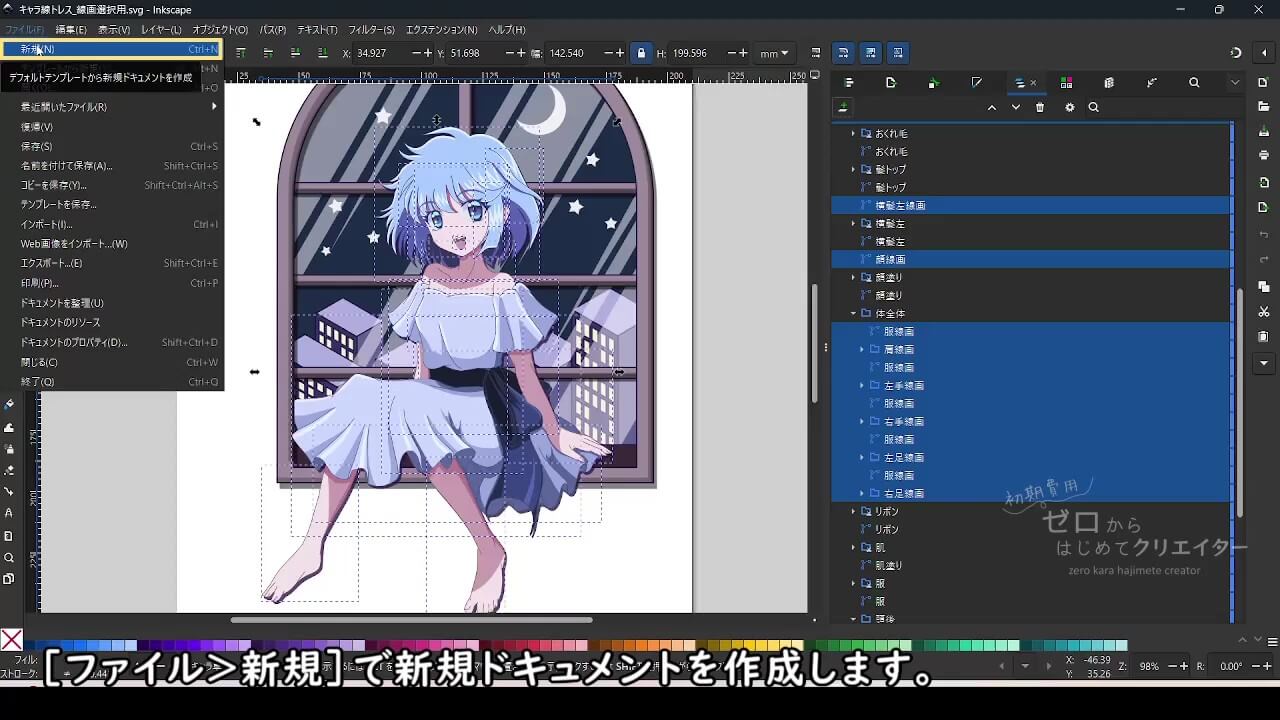The width and height of the screenshot is (1280, 720).
Task: Click the scissors cut icon in the command bar
Action: 1264,312
